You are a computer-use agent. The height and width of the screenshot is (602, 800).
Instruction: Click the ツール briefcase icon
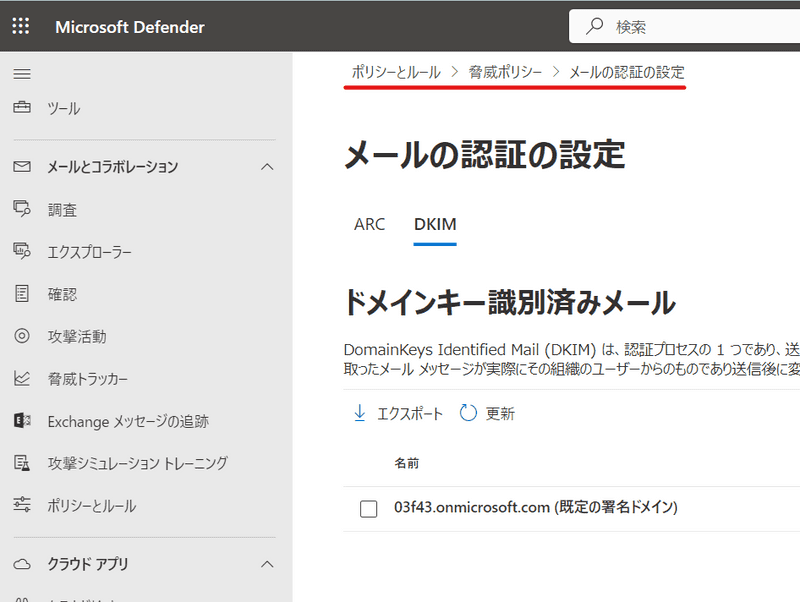[22, 108]
